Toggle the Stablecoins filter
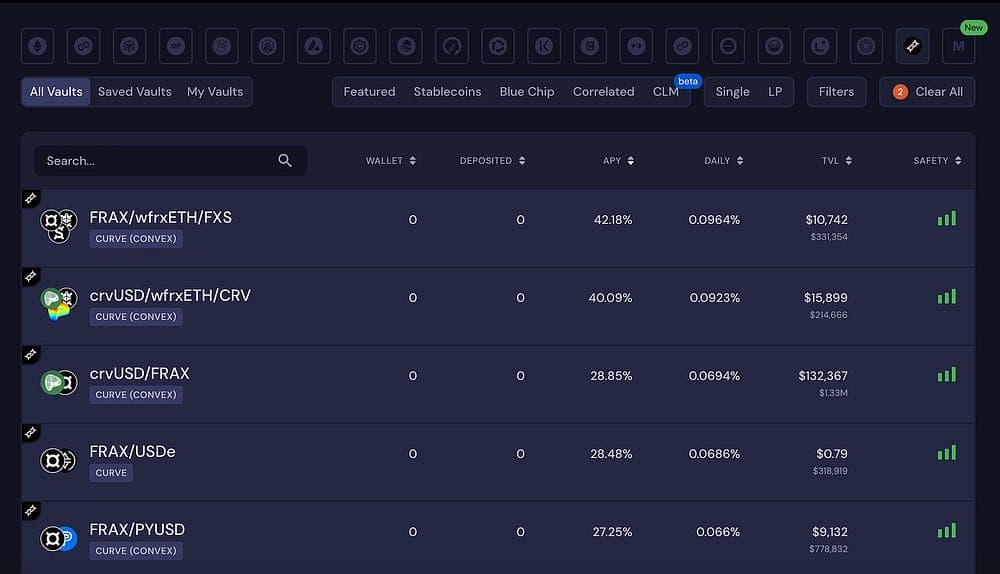Viewport: 1000px width, 574px height. pyautogui.click(x=447, y=92)
